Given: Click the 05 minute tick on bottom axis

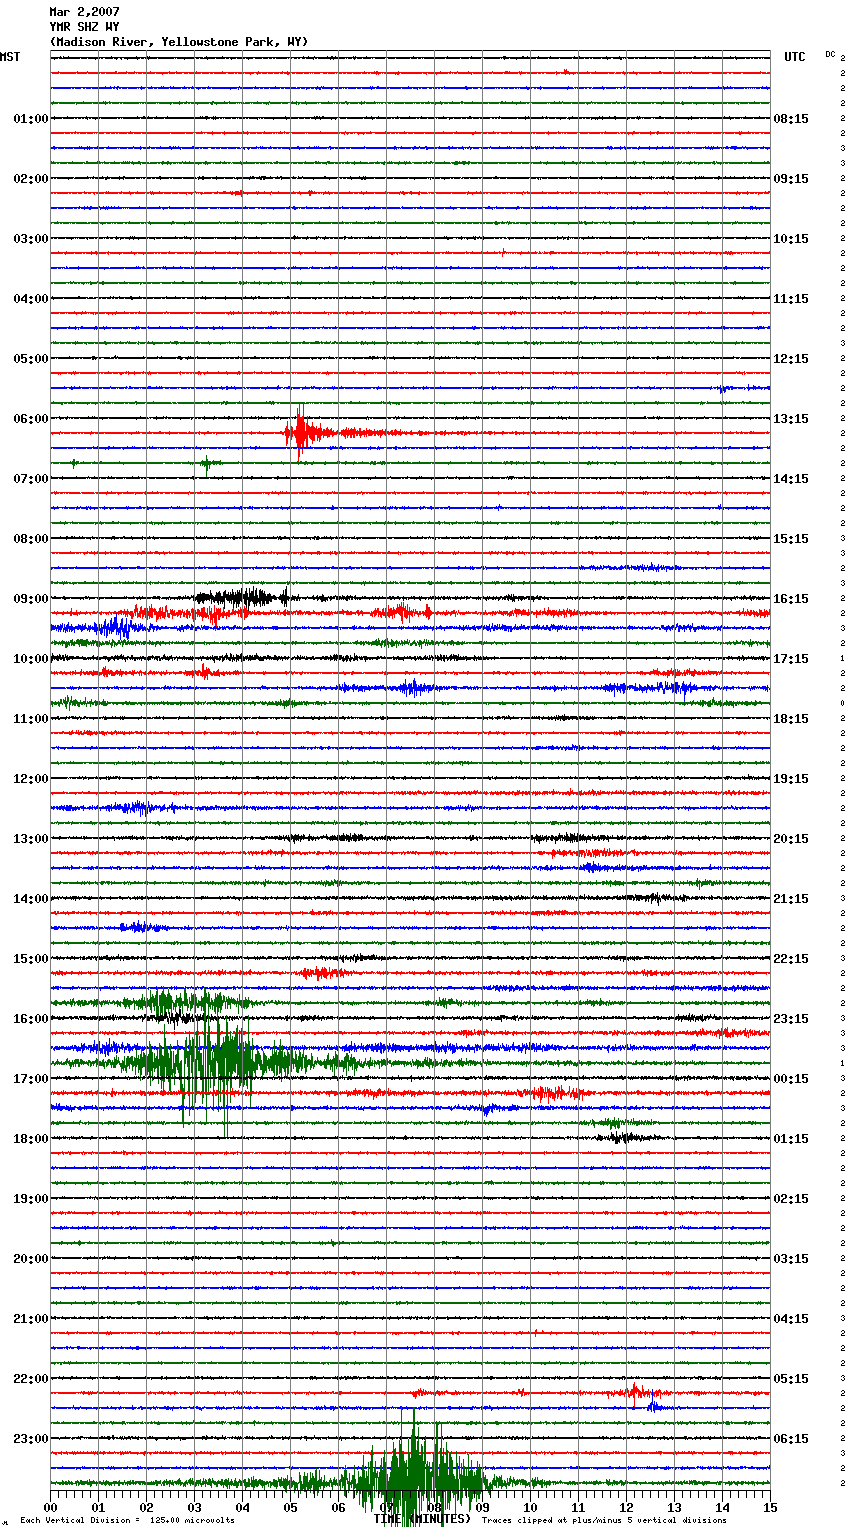Looking at the screenshot, I should click(290, 1507).
